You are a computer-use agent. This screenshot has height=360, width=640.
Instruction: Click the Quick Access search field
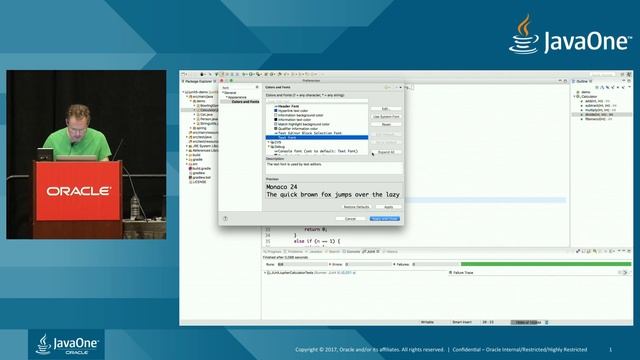pos(603,75)
